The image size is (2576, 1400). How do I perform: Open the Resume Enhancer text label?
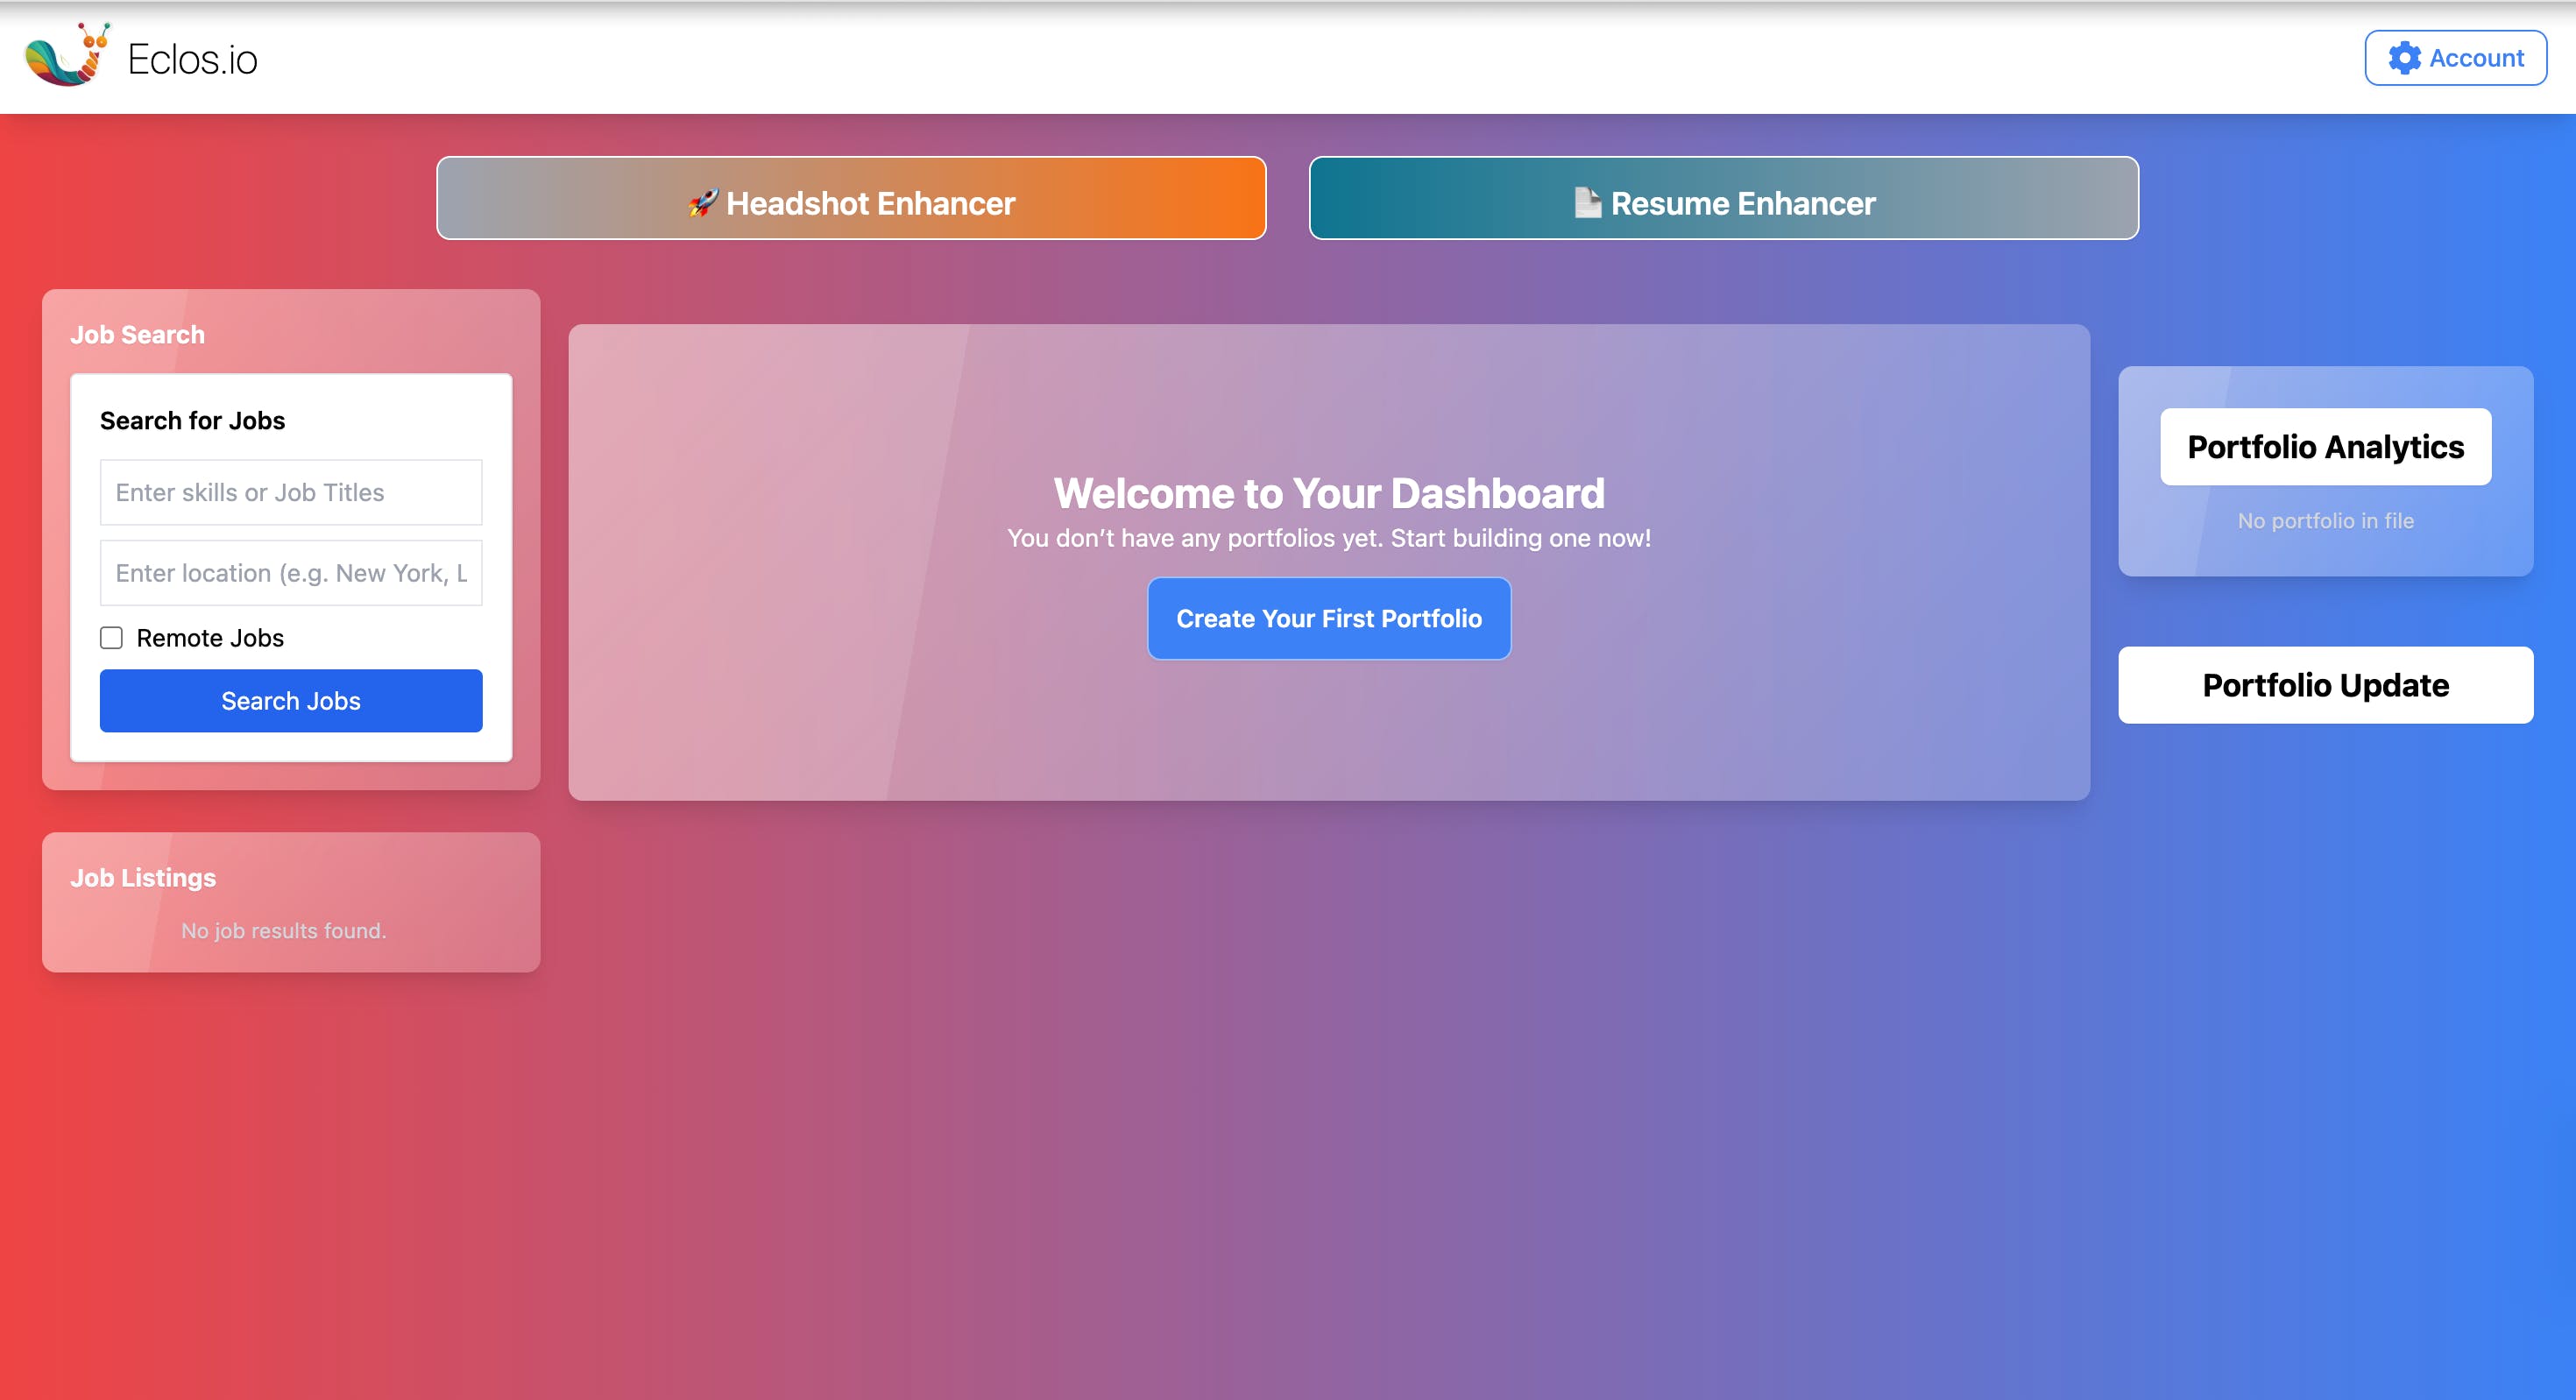1743,203
